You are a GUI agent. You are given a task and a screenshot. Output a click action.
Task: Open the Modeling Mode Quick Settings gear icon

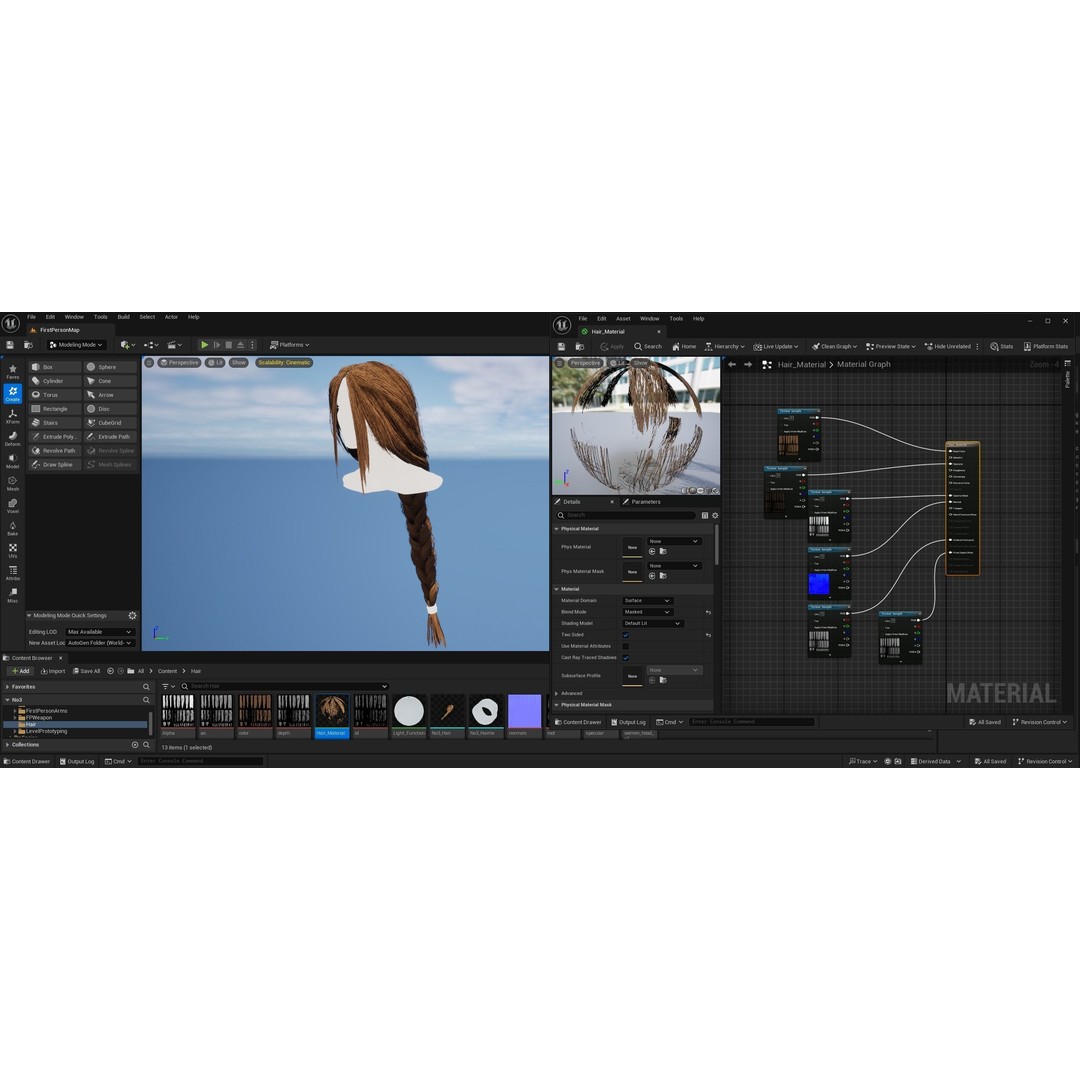pyautogui.click(x=131, y=616)
